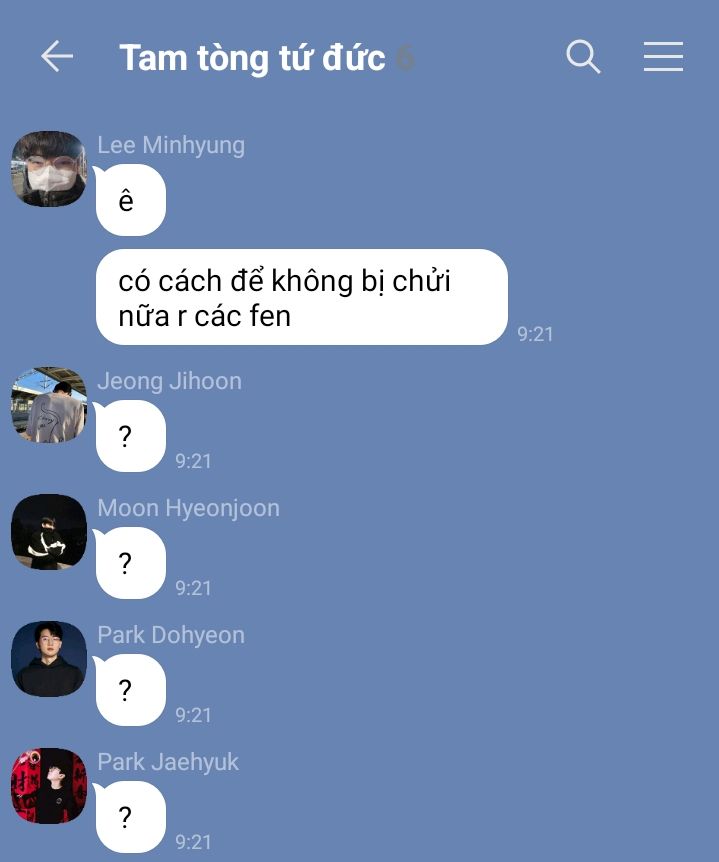
Task: Open Lee Minhyung's profile picture
Action: pyautogui.click(x=49, y=169)
